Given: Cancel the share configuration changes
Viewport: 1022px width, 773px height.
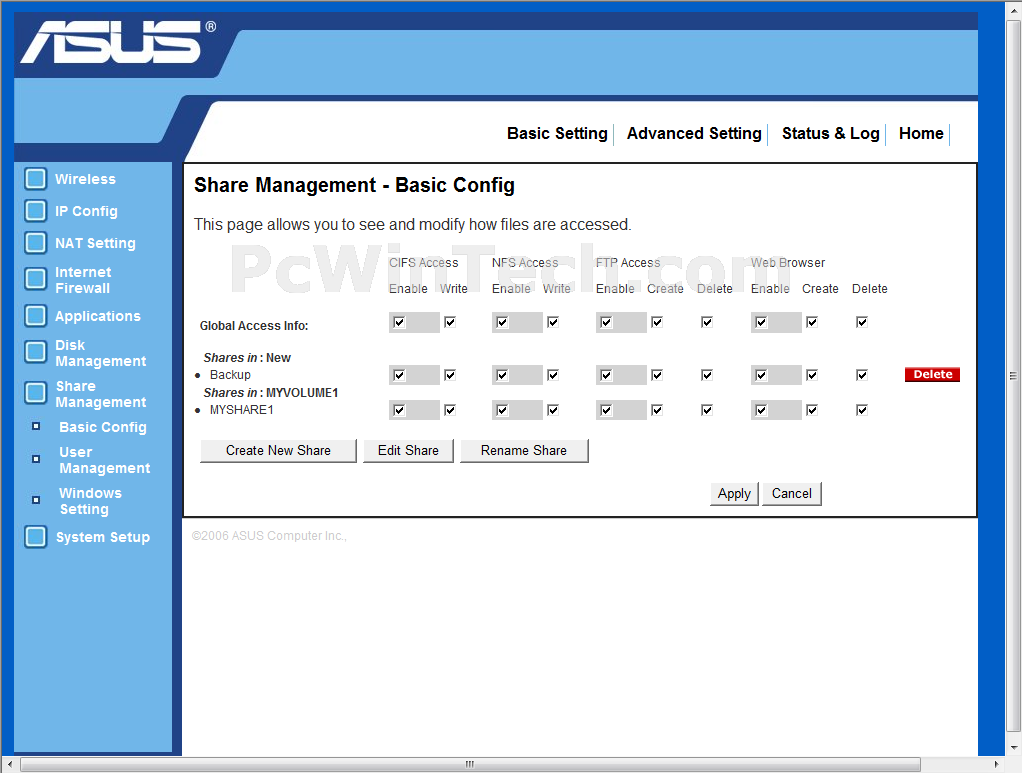Looking at the screenshot, I should [x=791, y=493].
